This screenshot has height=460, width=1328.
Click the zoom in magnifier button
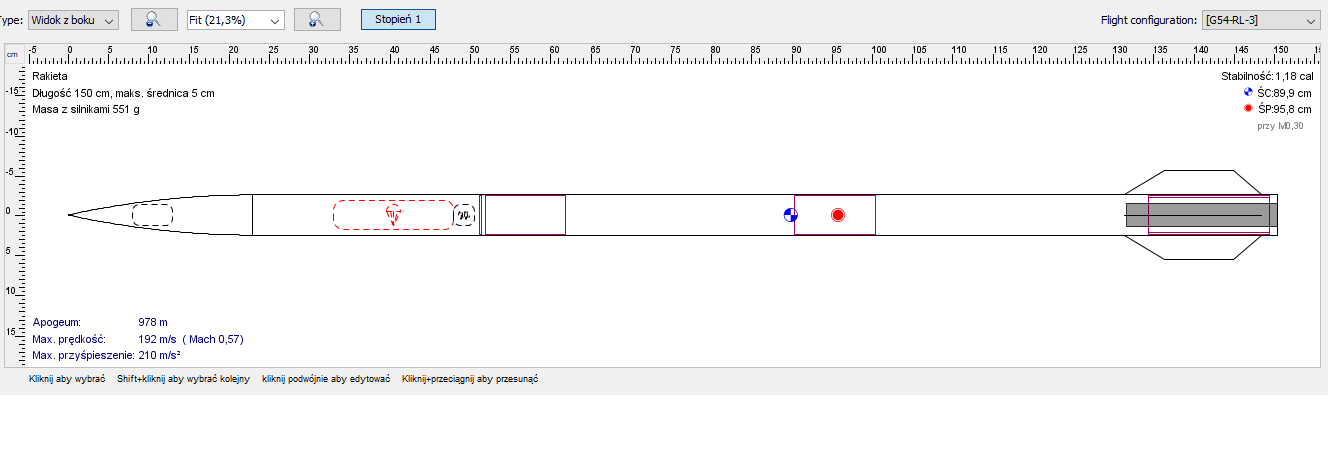(x=317, y=19)
